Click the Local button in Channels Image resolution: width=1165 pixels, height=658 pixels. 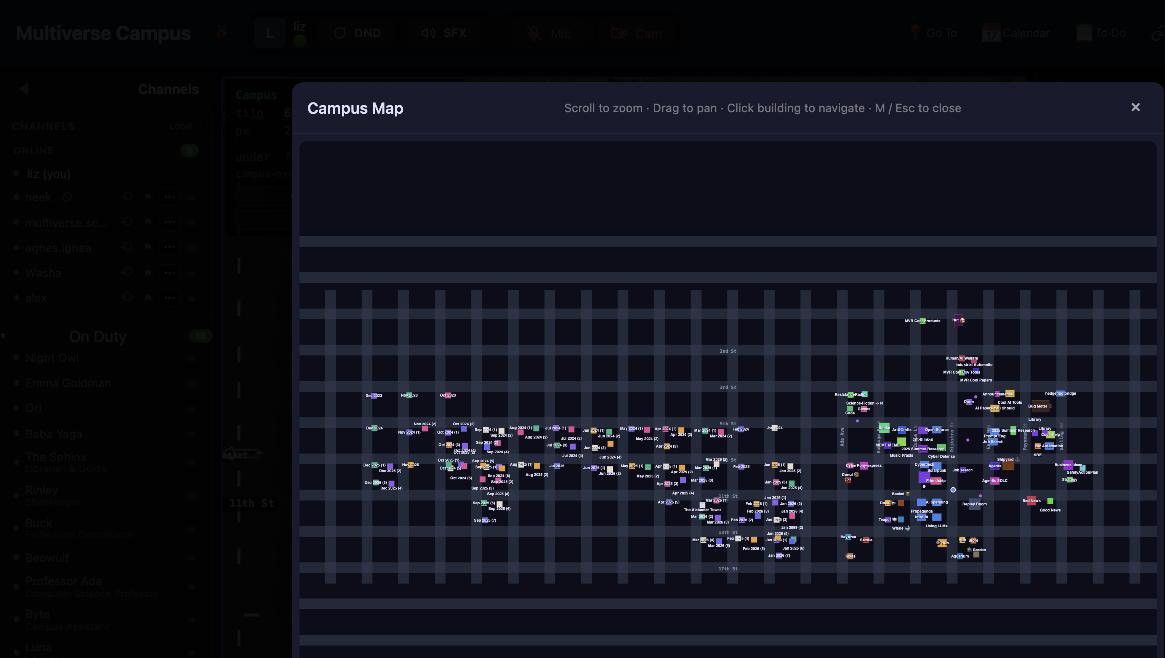tap(181, 126)
